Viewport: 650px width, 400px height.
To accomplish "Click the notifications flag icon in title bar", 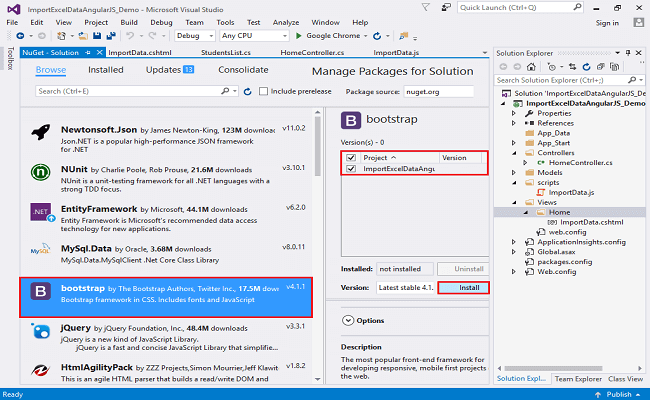I will coord(425,8).
